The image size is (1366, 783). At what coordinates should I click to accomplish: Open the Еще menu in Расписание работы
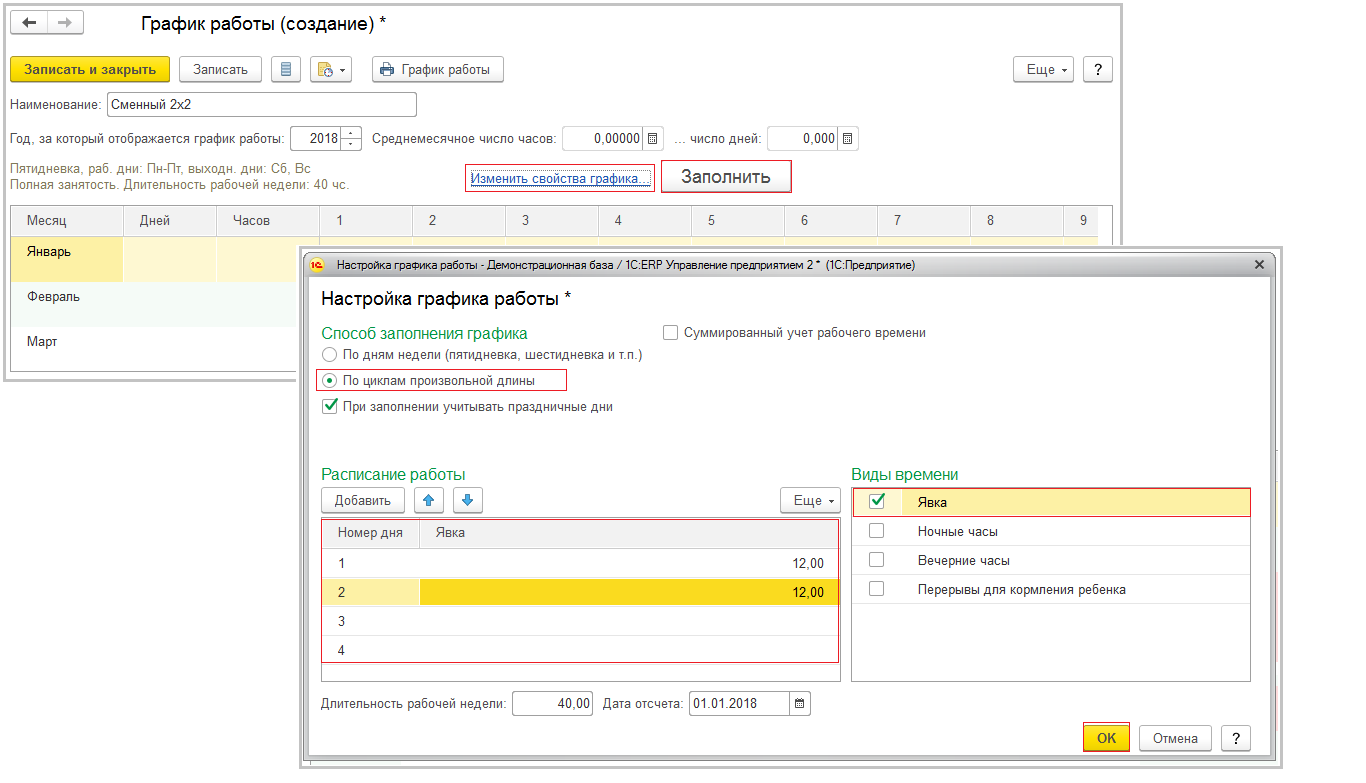[x=810, y=500]
